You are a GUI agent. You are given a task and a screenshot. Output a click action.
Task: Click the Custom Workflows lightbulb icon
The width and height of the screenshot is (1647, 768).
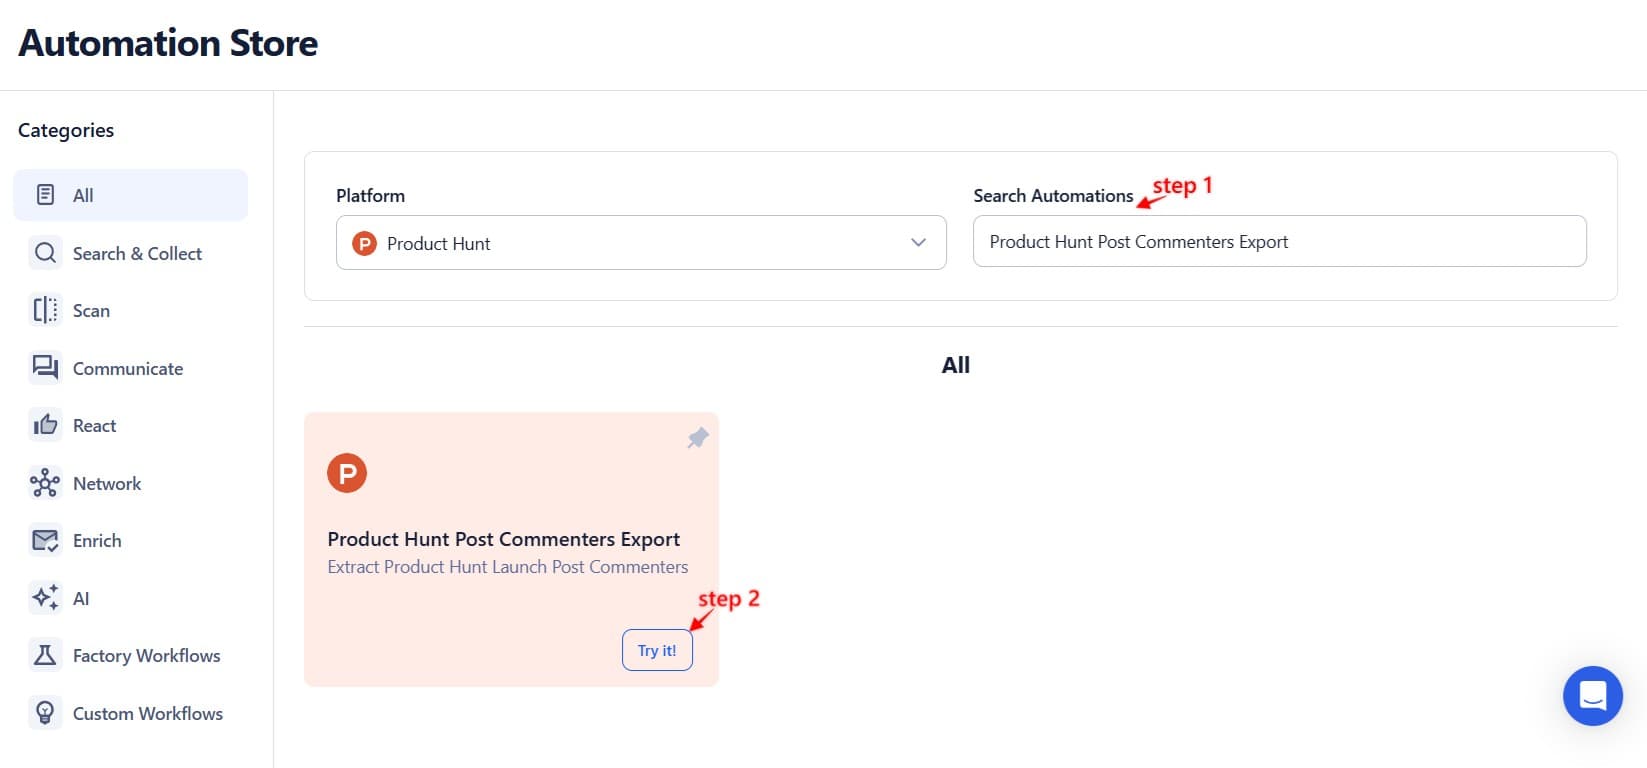click(x=45, y=712)
